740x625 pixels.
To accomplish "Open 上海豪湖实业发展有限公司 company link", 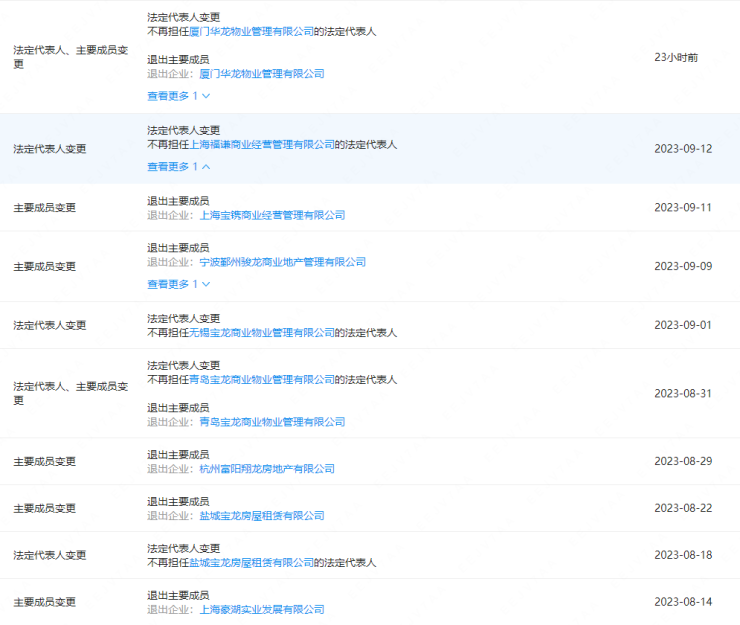I will tap(262, 609).
